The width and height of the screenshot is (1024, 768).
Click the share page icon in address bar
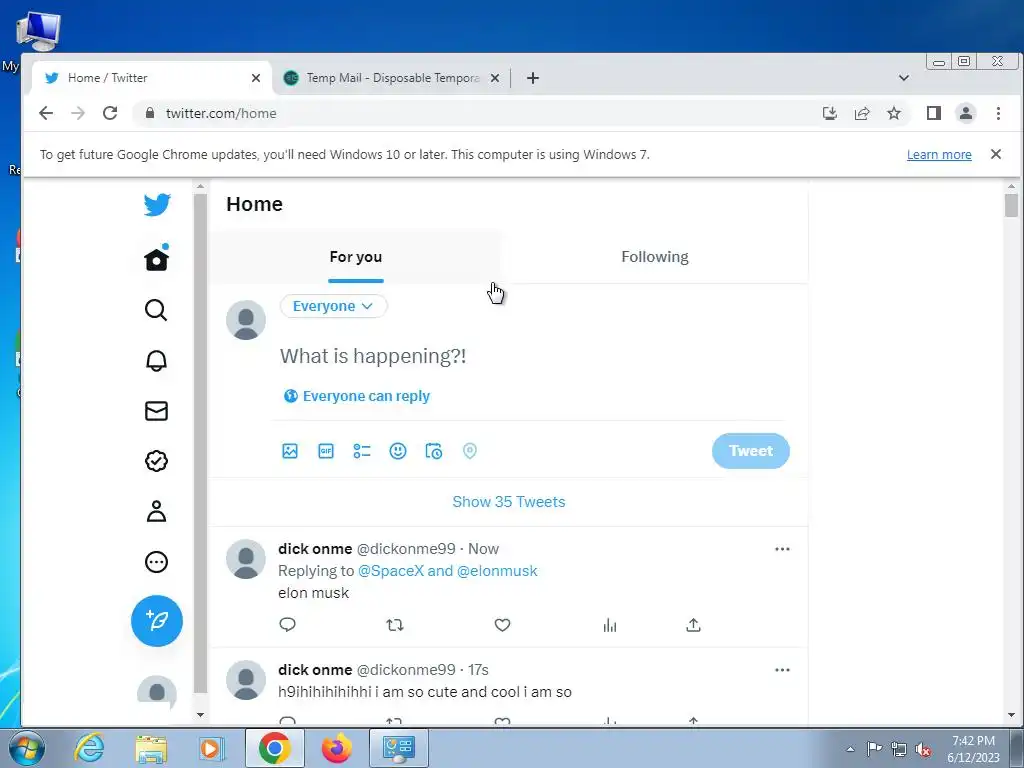(862, 113)
